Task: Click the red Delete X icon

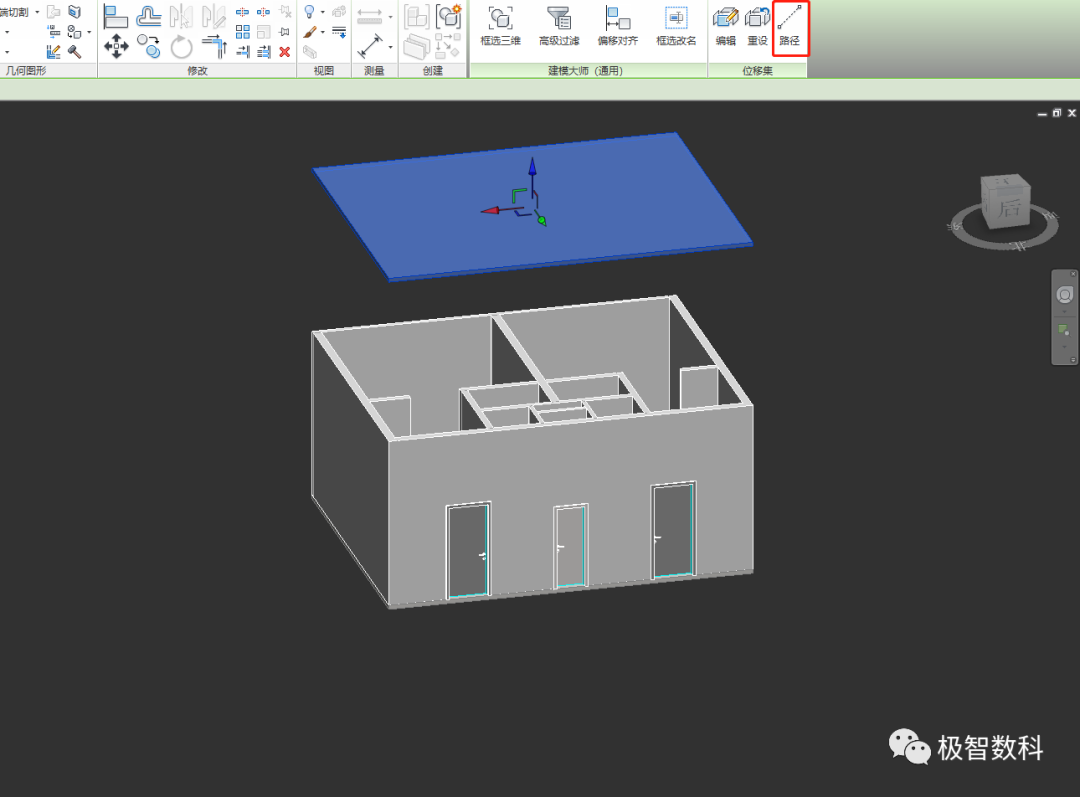Action: click(x=284, y=52)
